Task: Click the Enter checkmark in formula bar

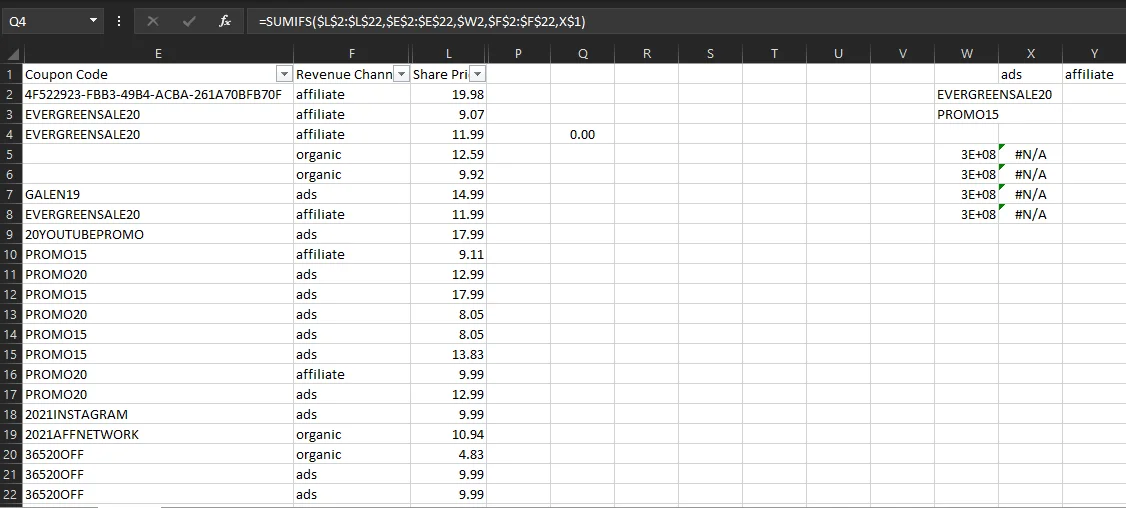Action: click(189, 21)
